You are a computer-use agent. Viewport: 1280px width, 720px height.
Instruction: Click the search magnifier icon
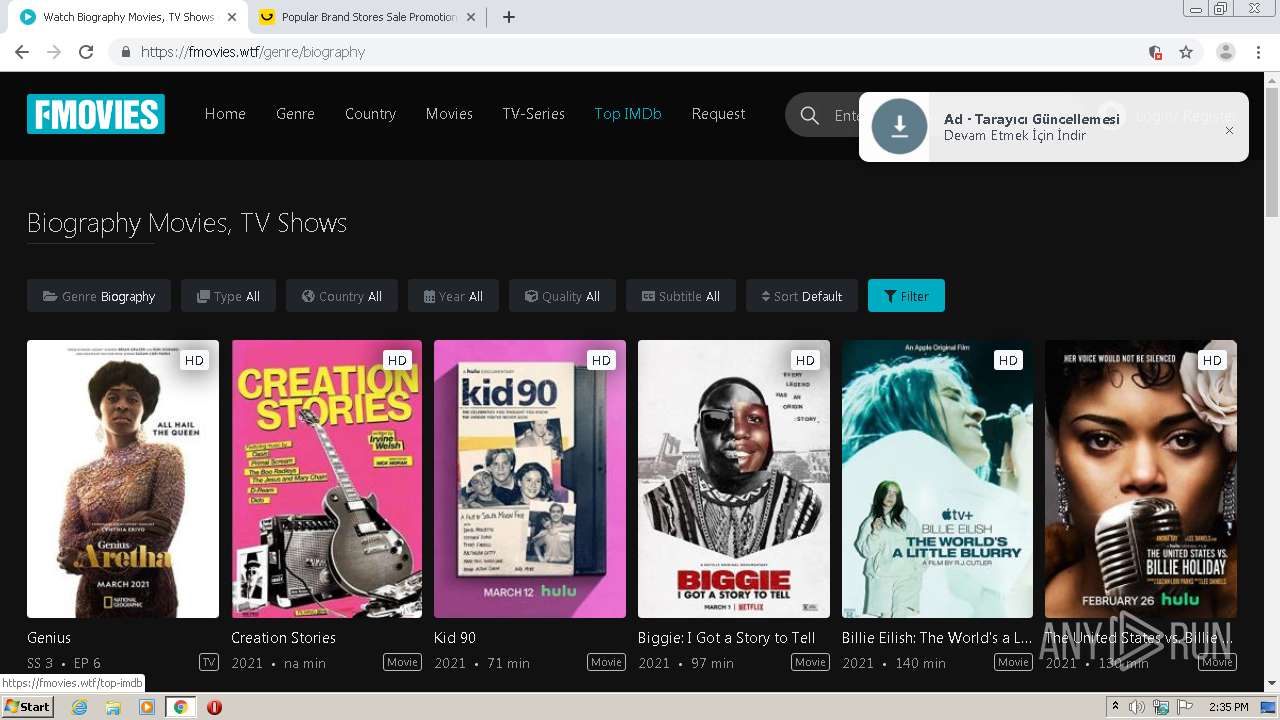[x=810, y=116]
